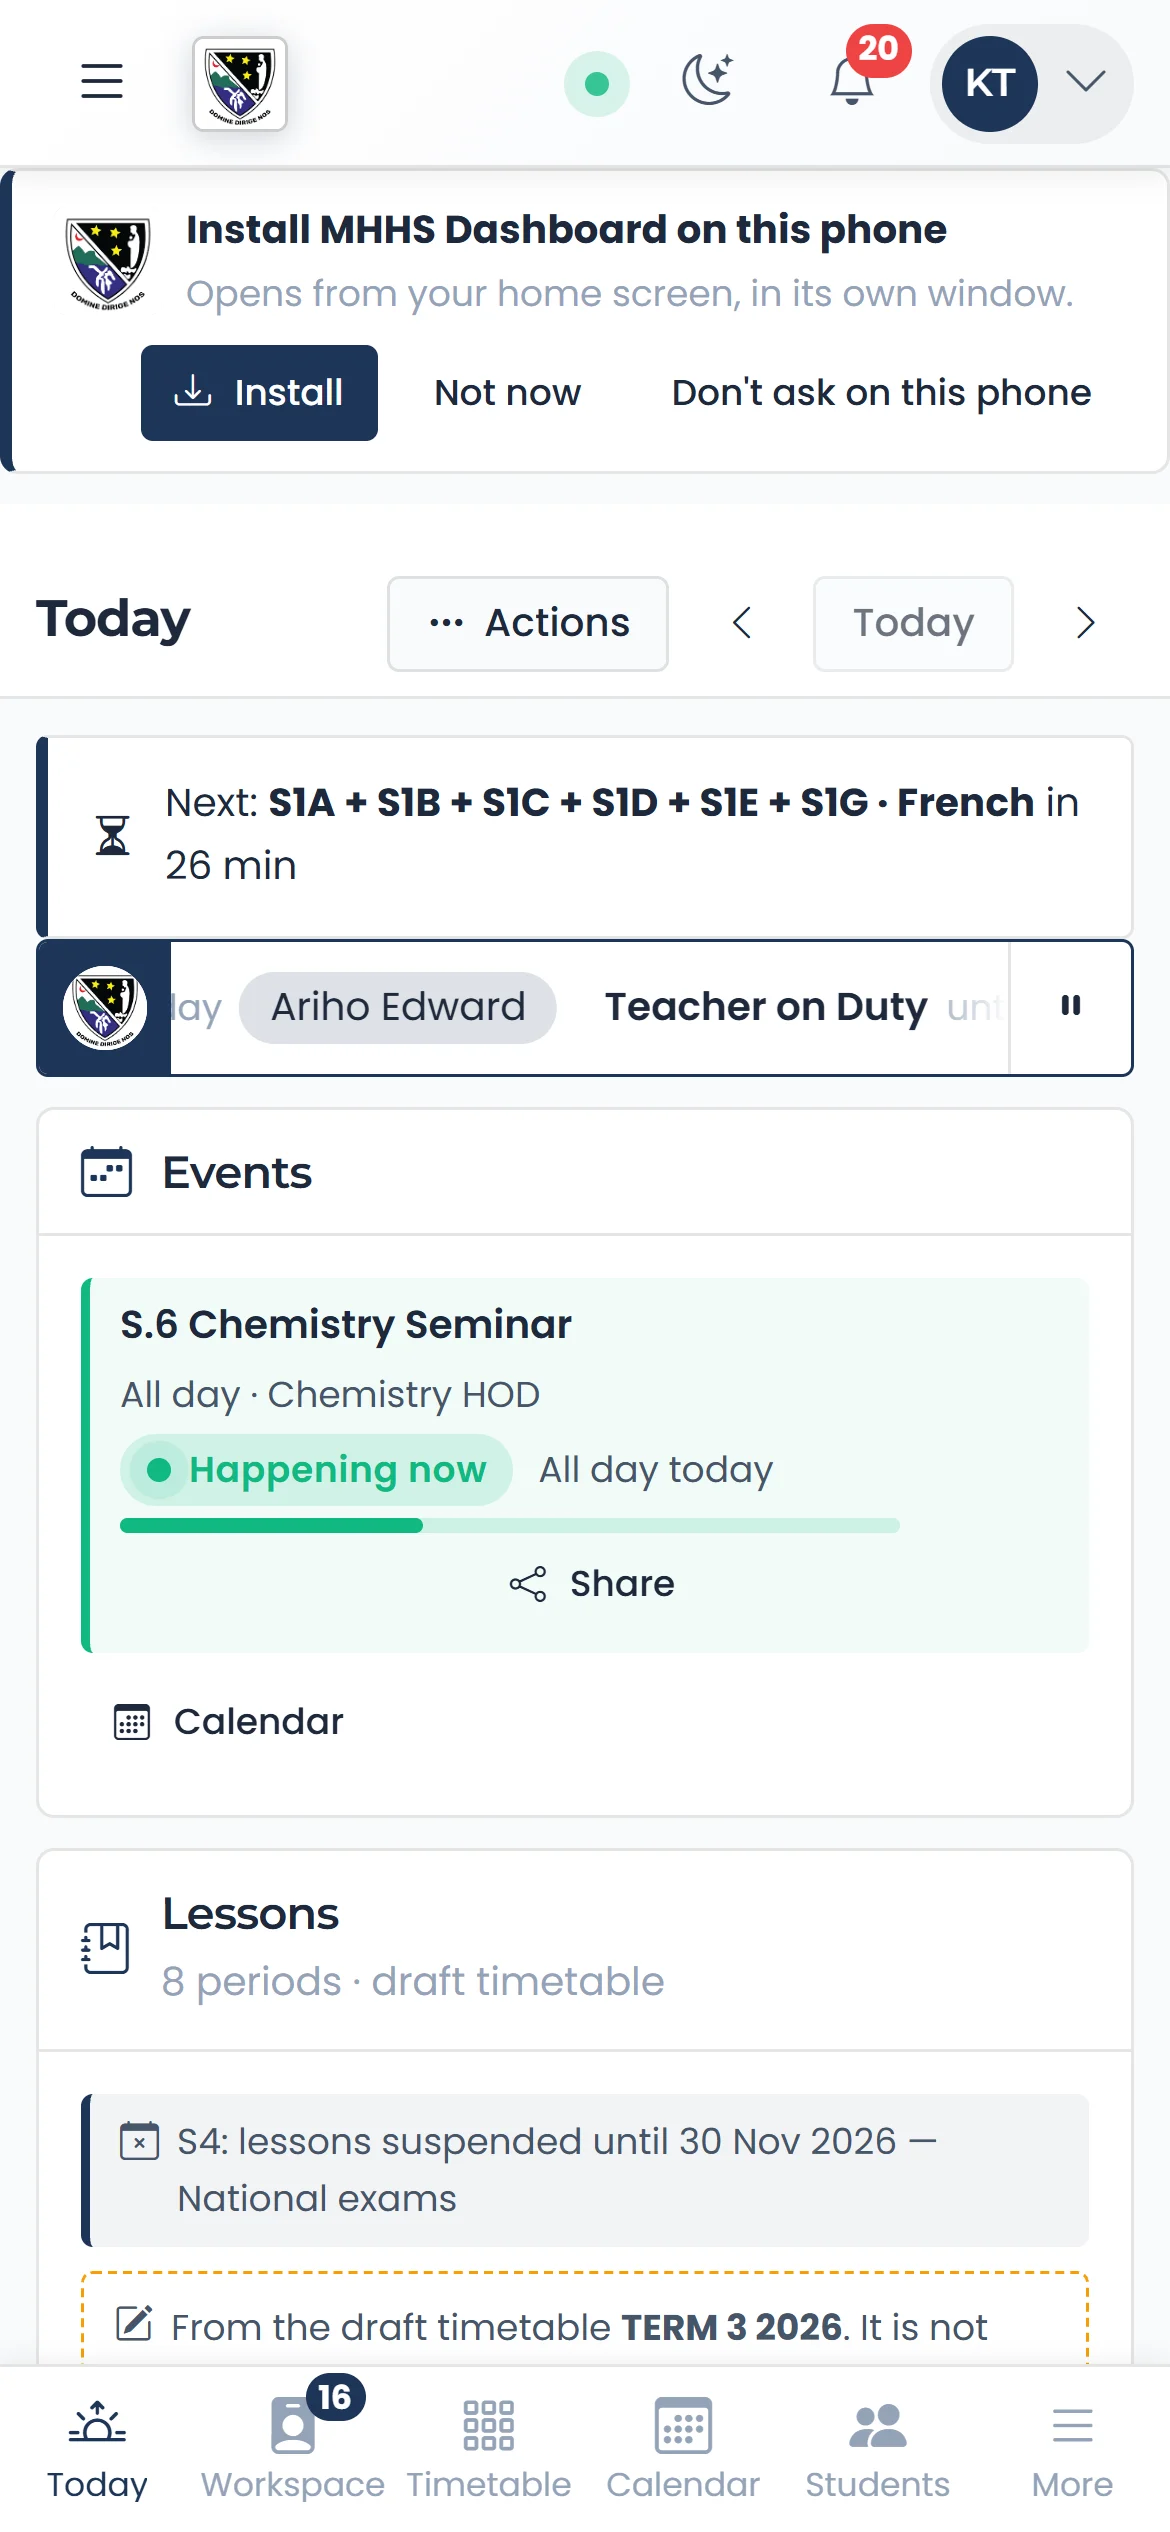Open the Actions dropdown menu
The height and width of the screenshot is (2532, 1170).
528,623
